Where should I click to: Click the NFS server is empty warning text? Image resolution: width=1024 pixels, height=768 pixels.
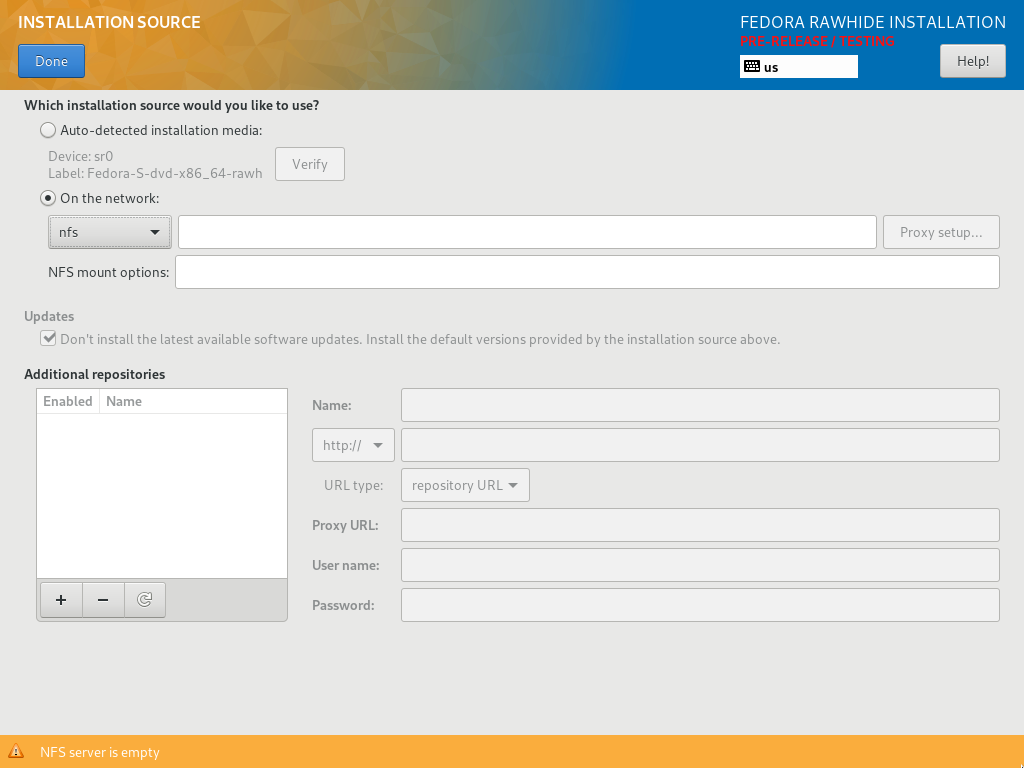pyautogui.click(x=100, y=752)
